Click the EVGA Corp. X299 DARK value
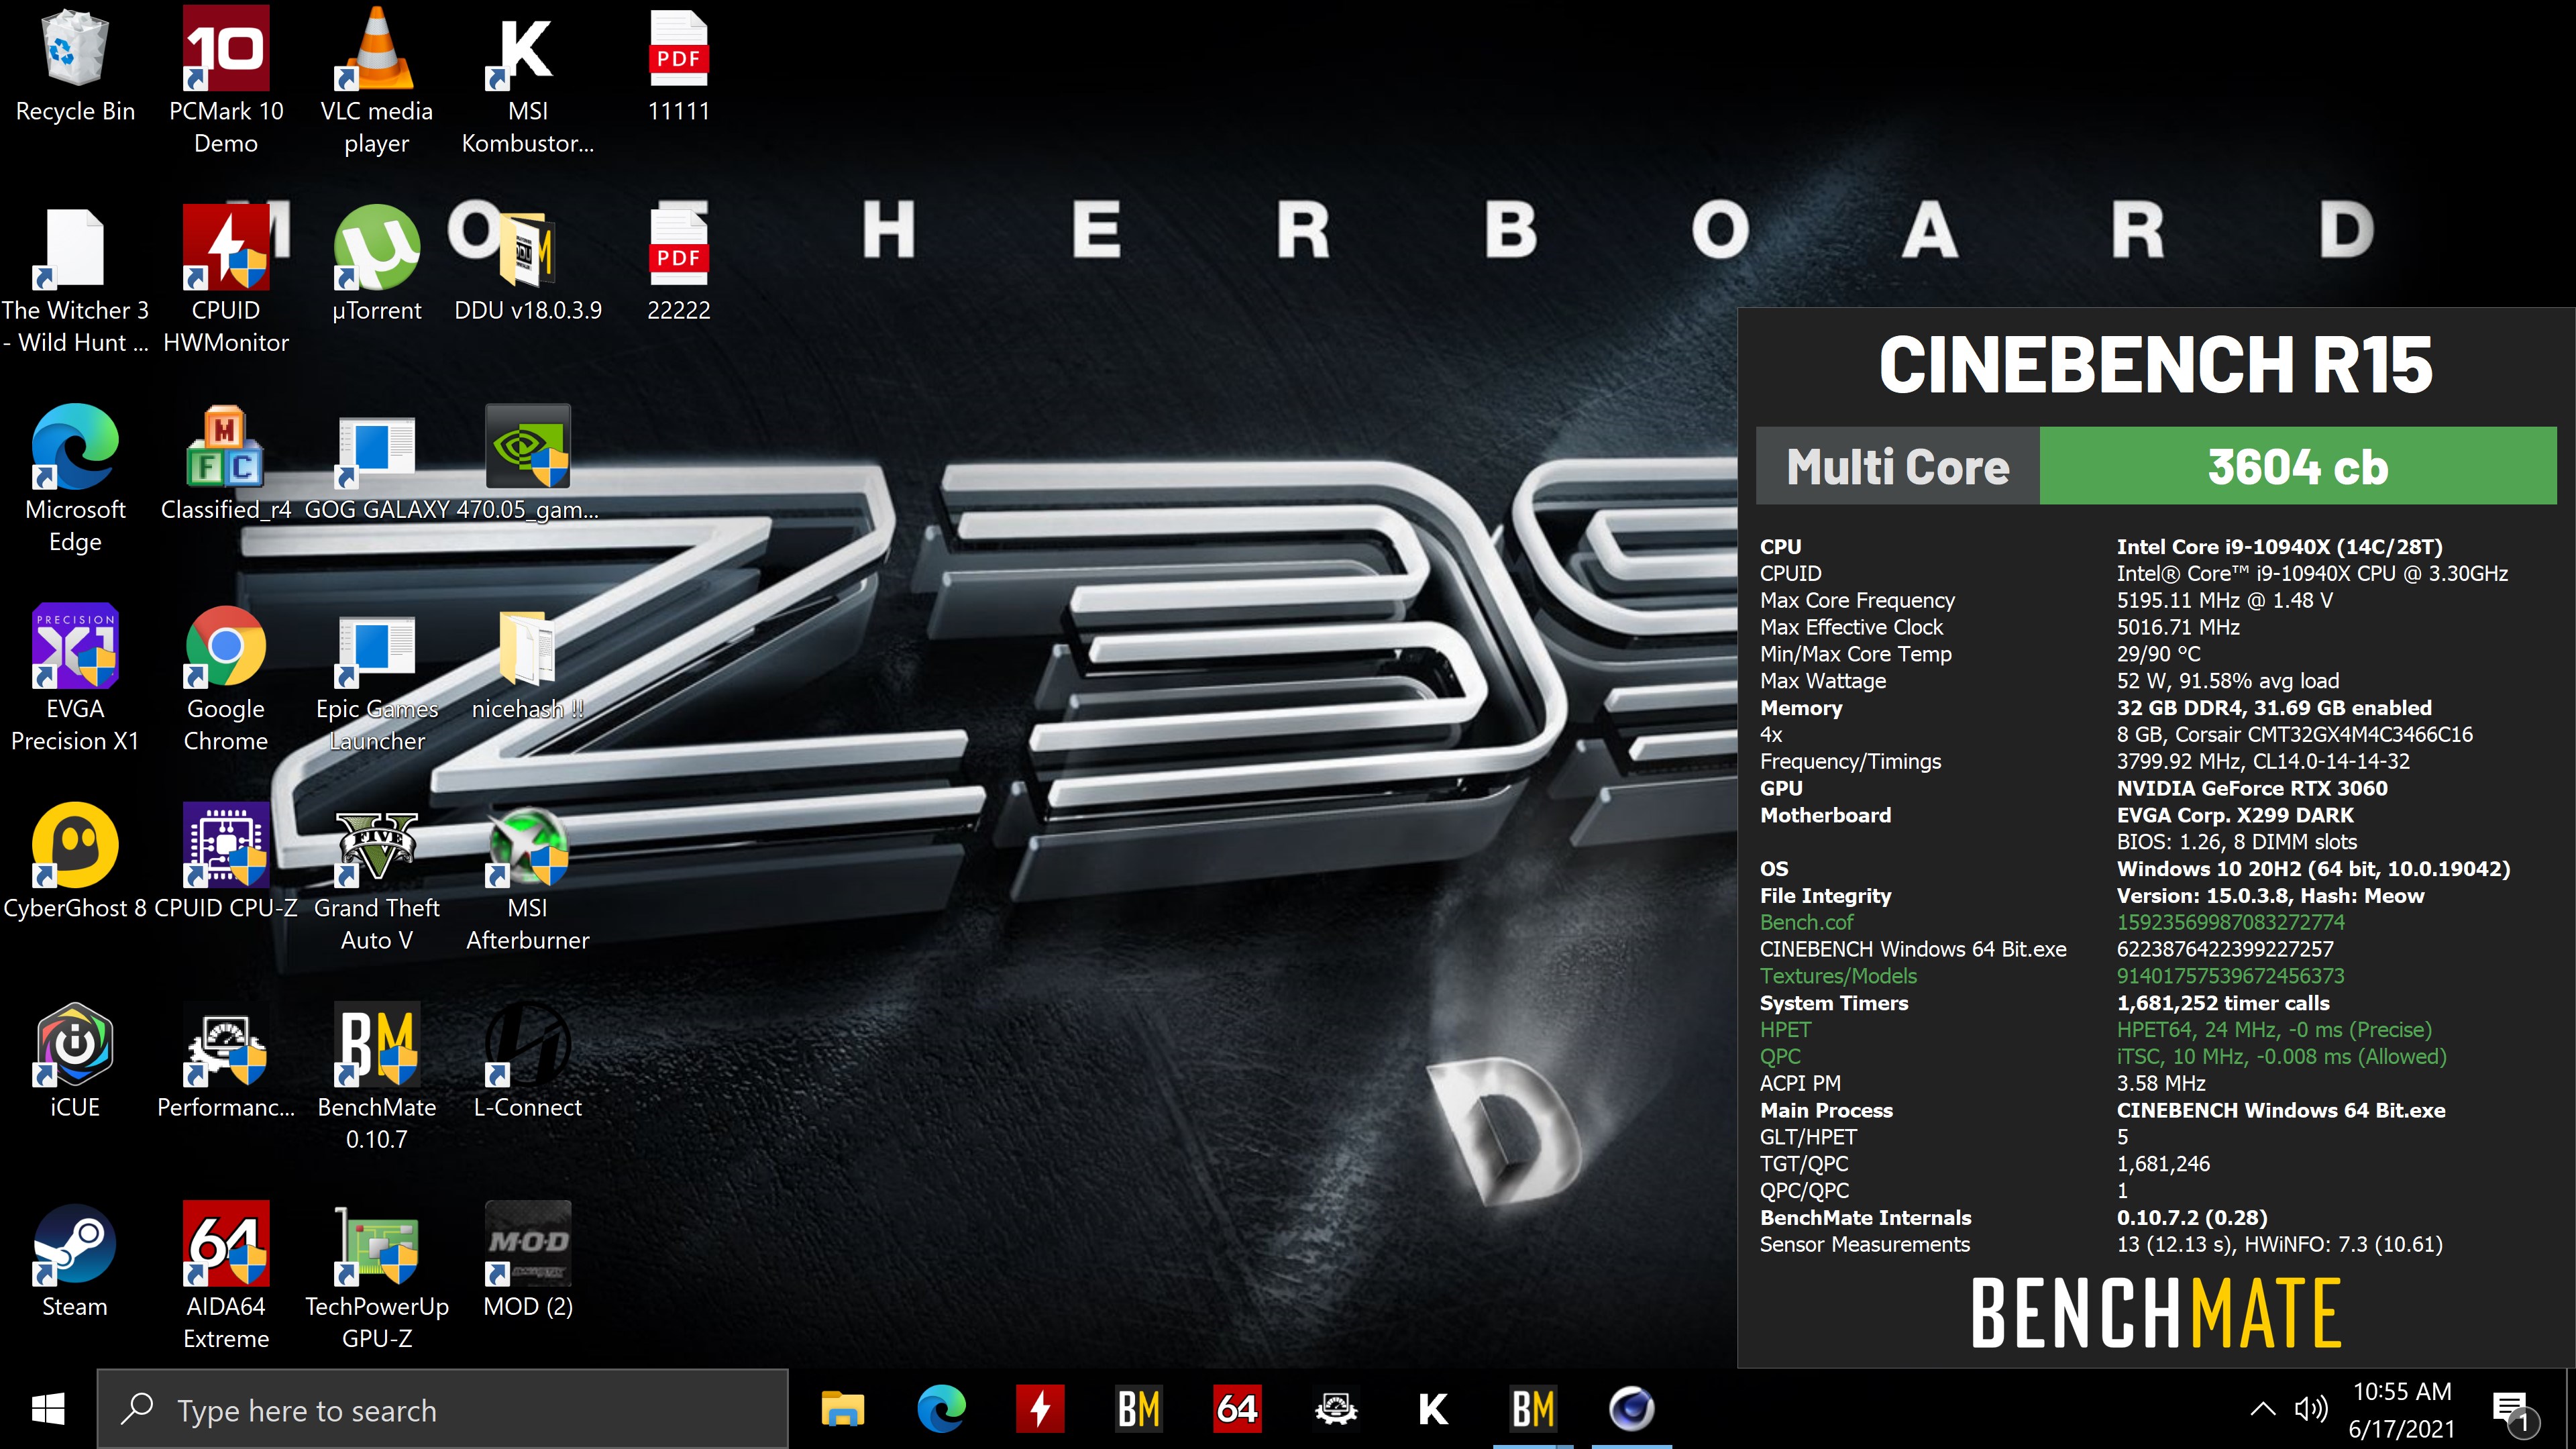This screenshot has height=1449, width=2576. coord(2234,815)
